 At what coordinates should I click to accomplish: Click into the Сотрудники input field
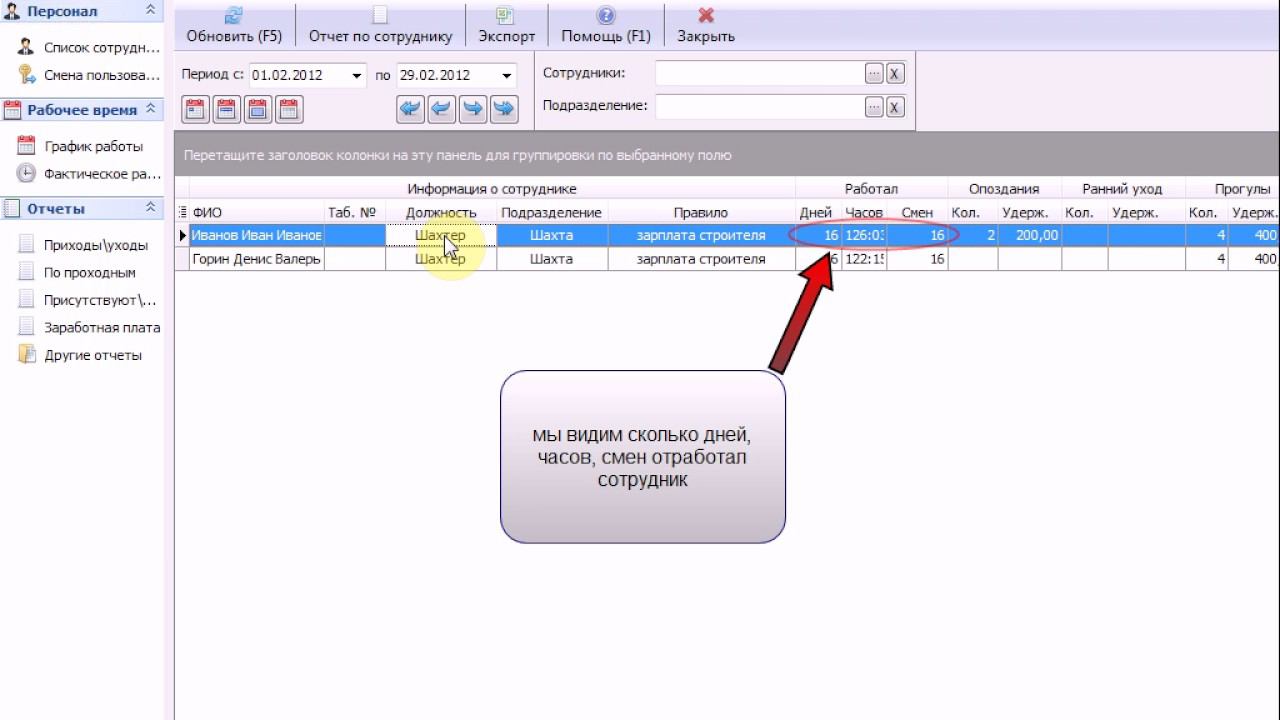point(759,73)
